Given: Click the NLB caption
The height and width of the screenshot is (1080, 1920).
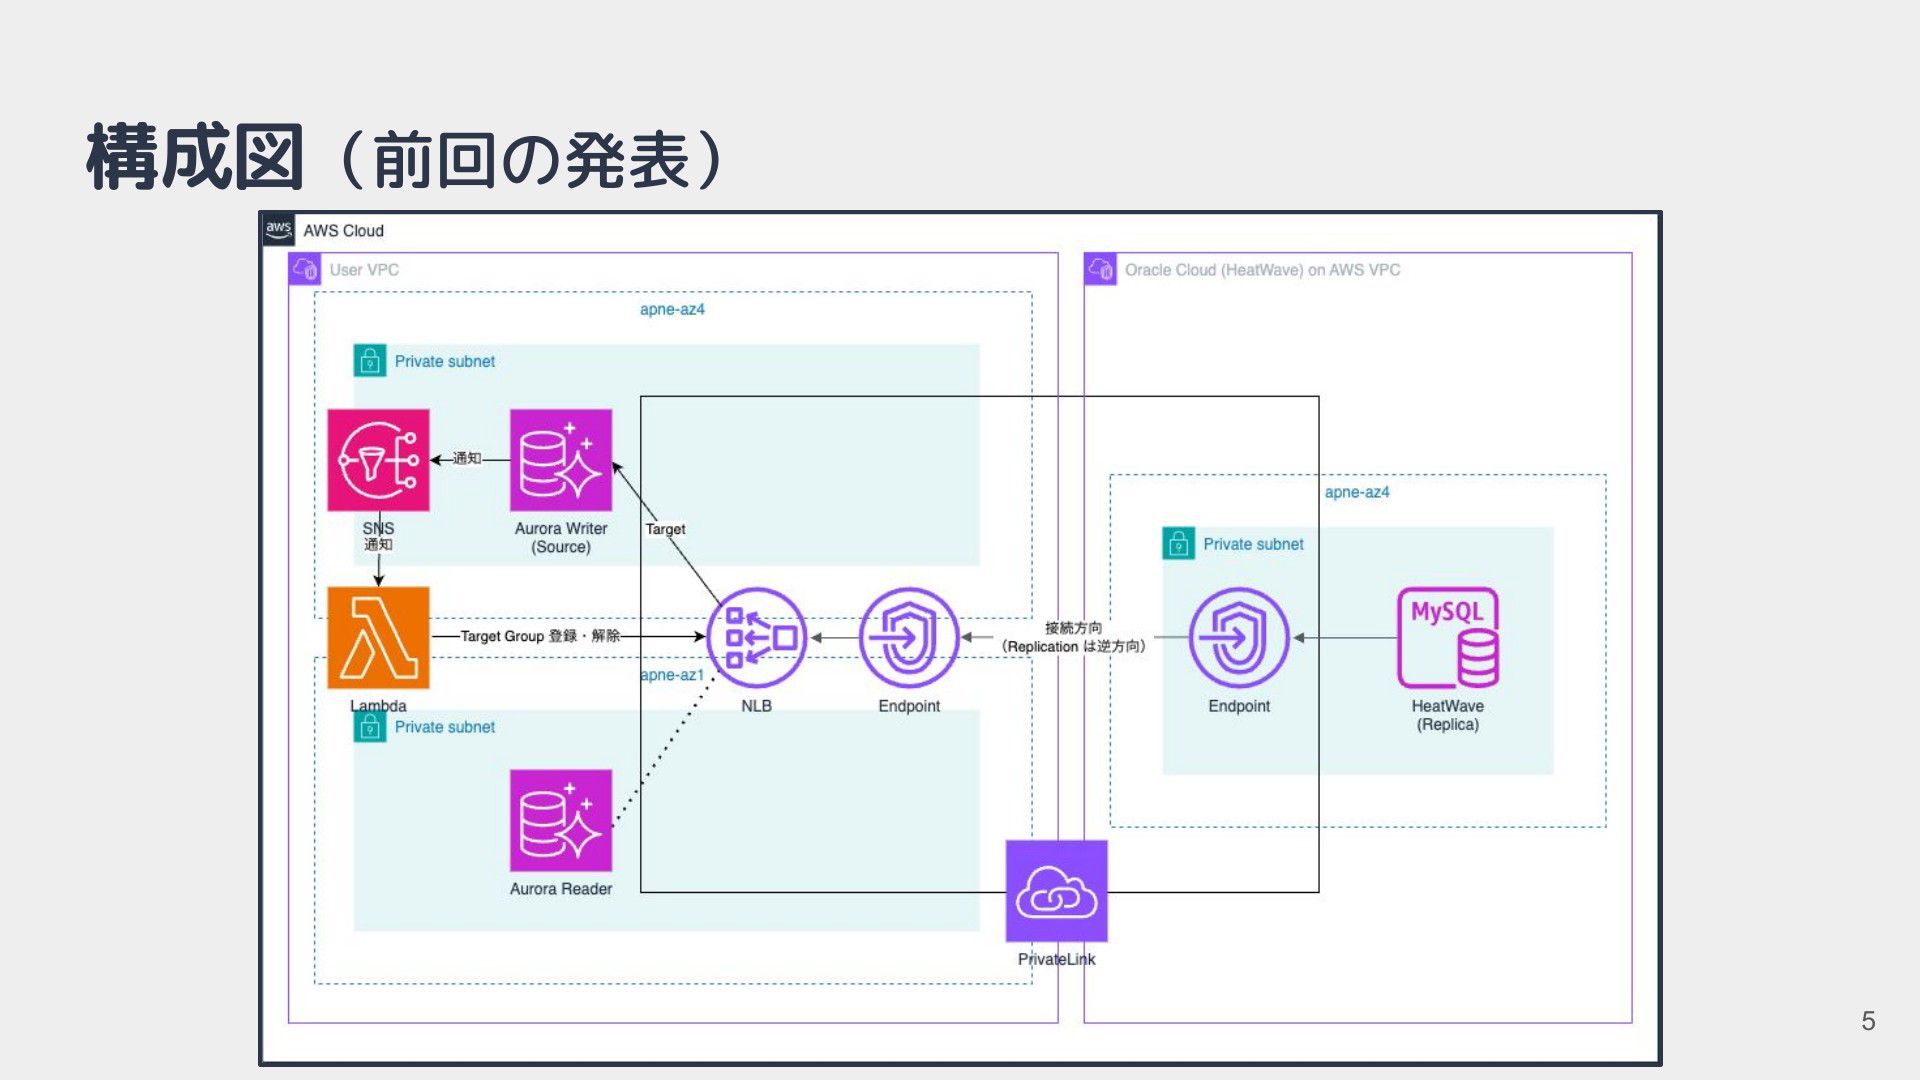Looking at the screenshot, I should pos(757,706).
